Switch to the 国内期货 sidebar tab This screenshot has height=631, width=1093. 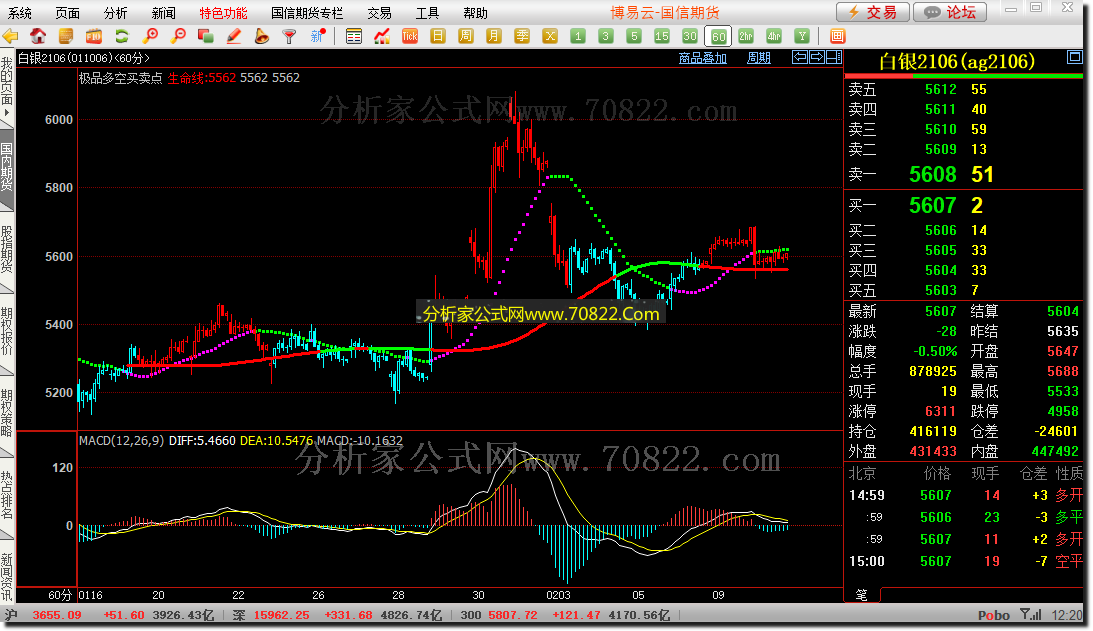pos(6,167)
